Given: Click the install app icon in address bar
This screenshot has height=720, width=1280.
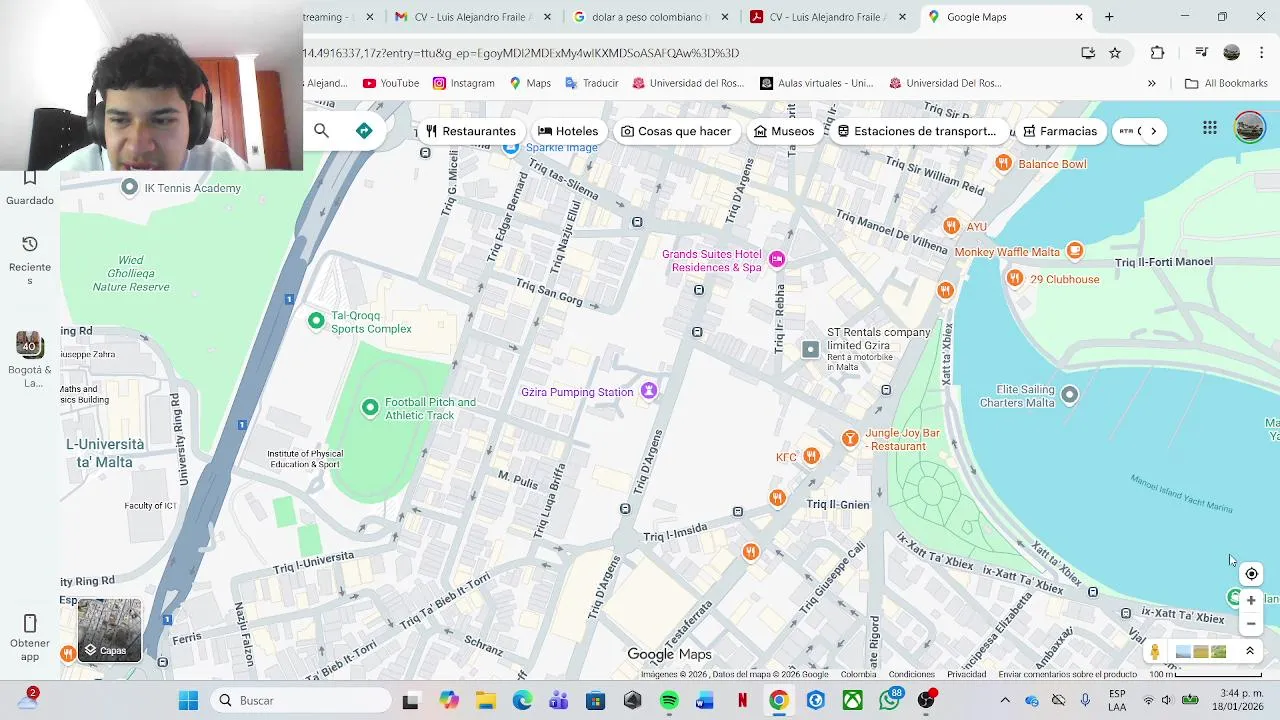Looking at the screenshot, I should (x=1088, y=53).
